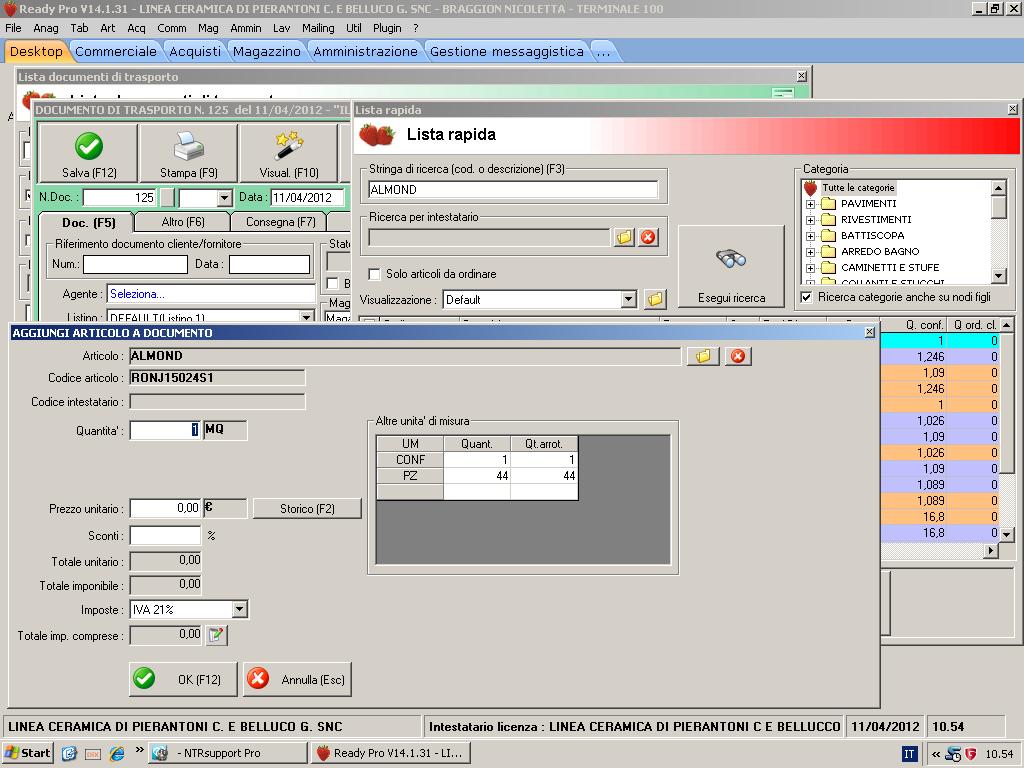Click edit note icon beside Totale imp. comprese
This screenshot has height=768, width=1024.
click(x=216, y=635)
